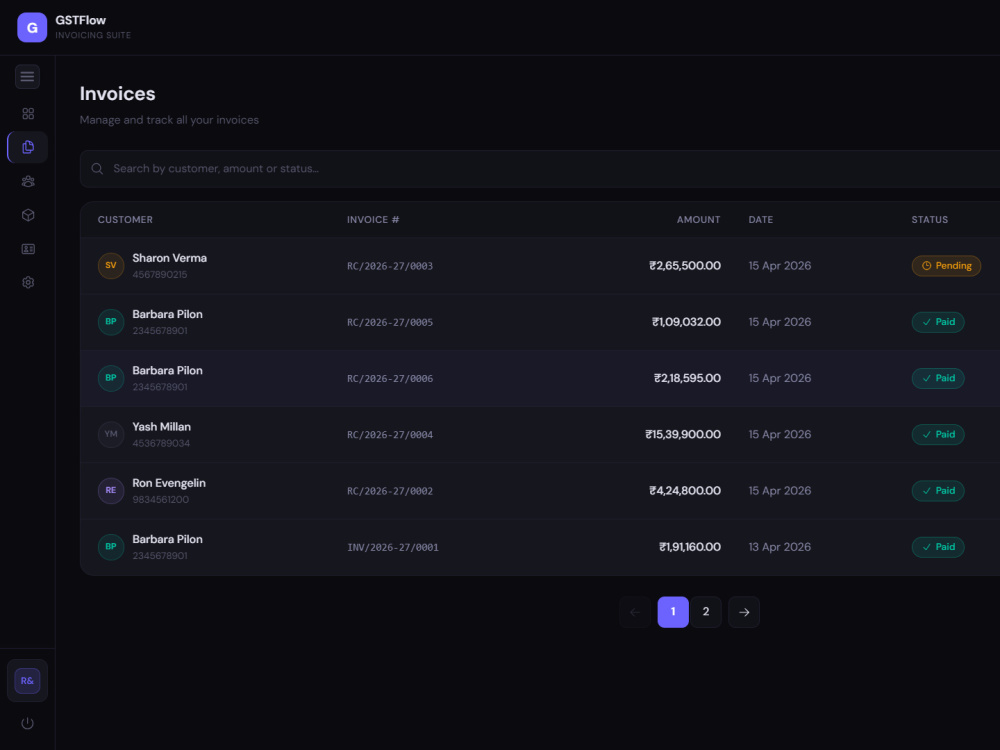Select invoice number RC/2026-27/0006

[x=390, y=378]
